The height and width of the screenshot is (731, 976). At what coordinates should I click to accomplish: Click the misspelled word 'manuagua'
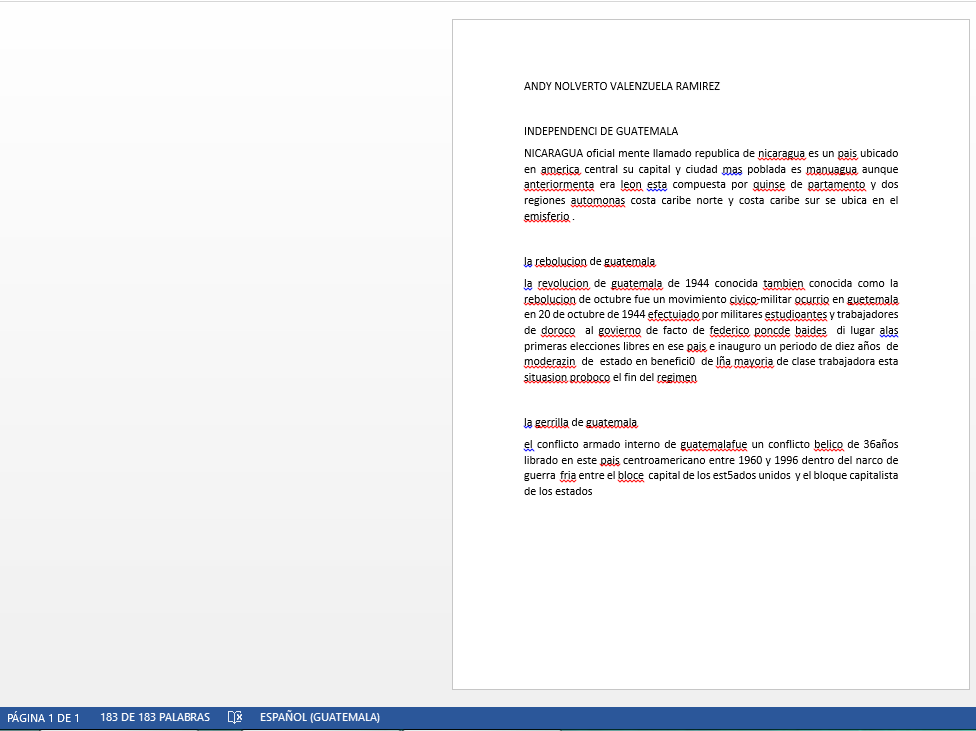point(831,169)
